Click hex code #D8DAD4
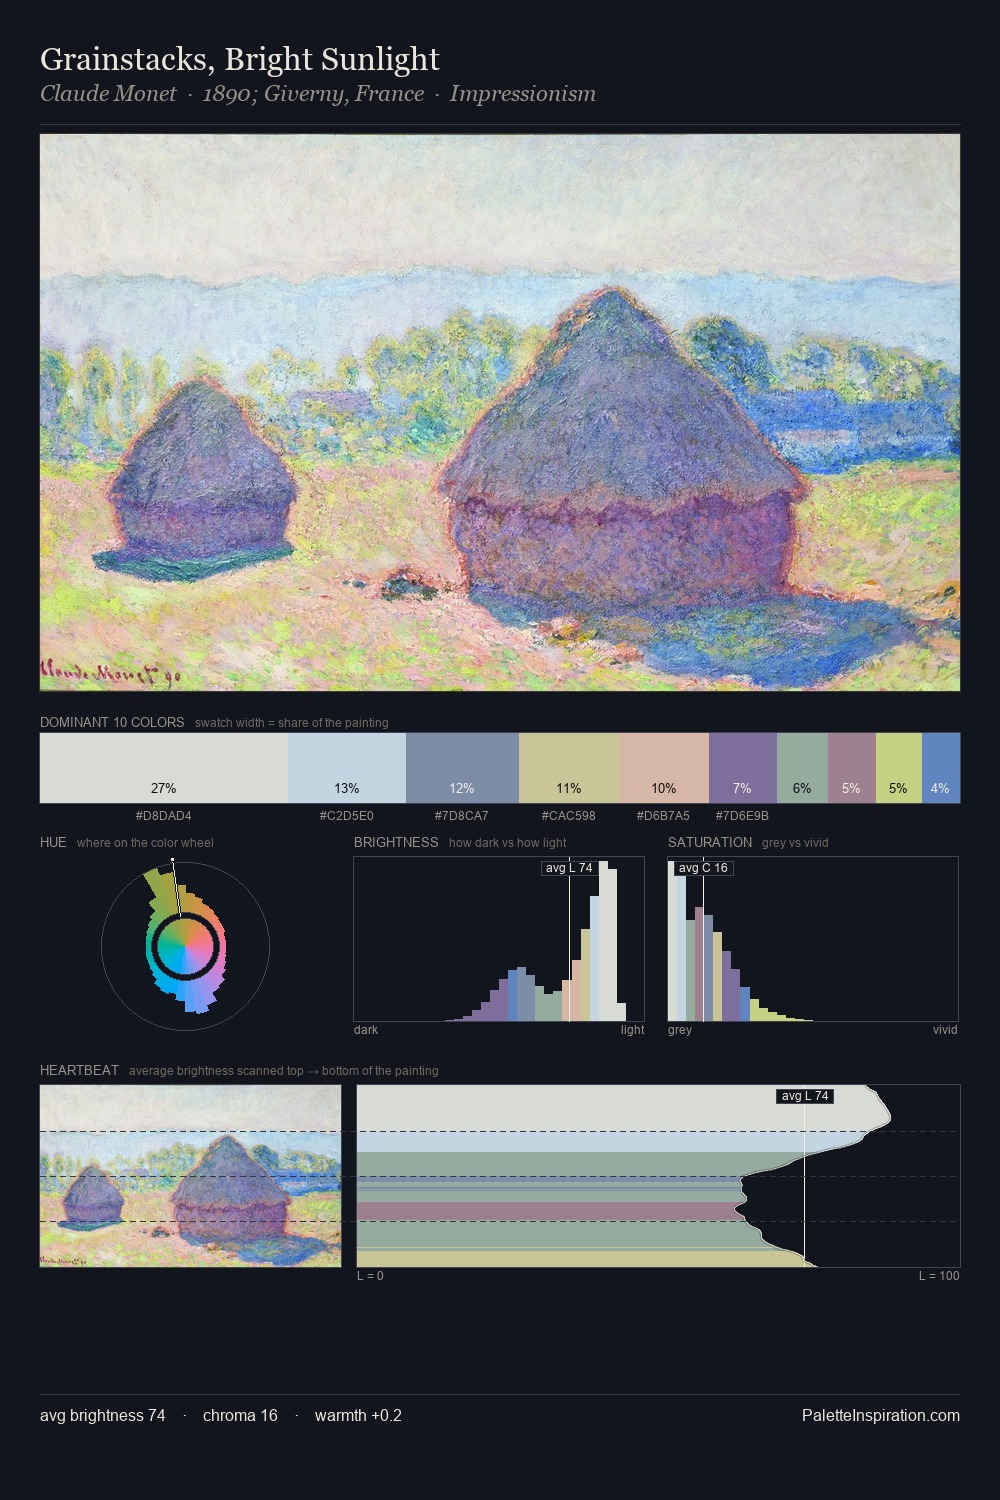Viewport: 1000px width, 1500px height. 164,816
